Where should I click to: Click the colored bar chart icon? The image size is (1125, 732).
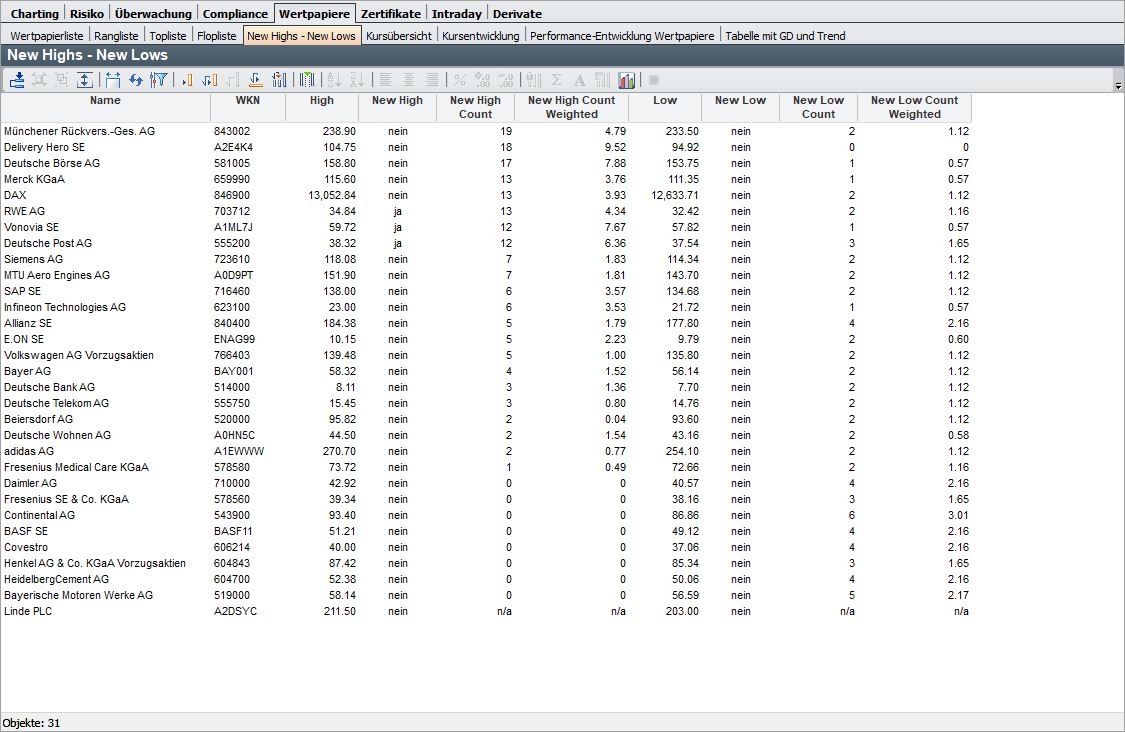click(627, 80)
